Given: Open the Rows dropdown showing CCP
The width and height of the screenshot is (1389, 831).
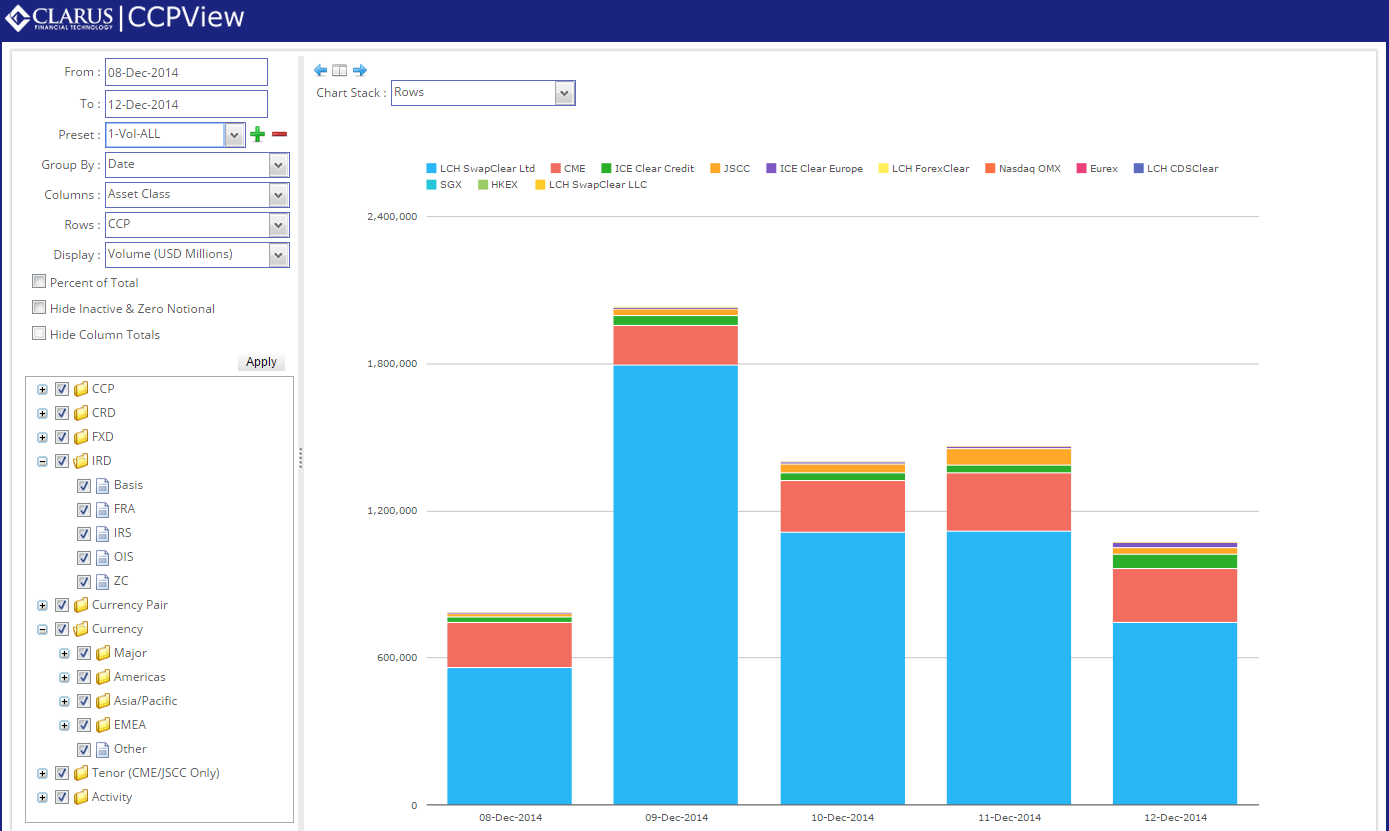Looking at the screenshot, I should pos(279,225).
